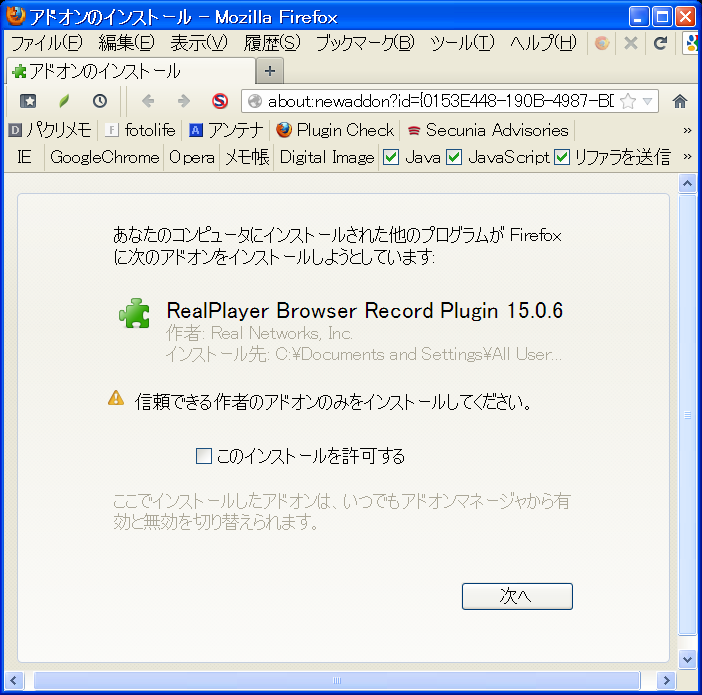Click the 次へ button

[x=517, y=596]
